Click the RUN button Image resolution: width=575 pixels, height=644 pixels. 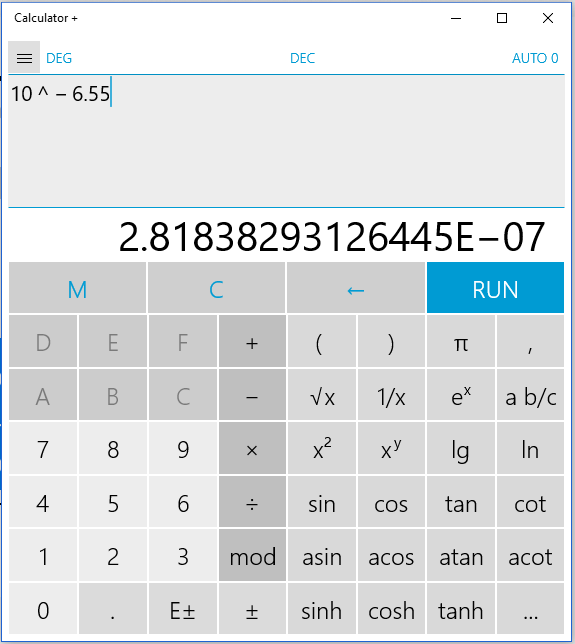[x=495, y=288]
